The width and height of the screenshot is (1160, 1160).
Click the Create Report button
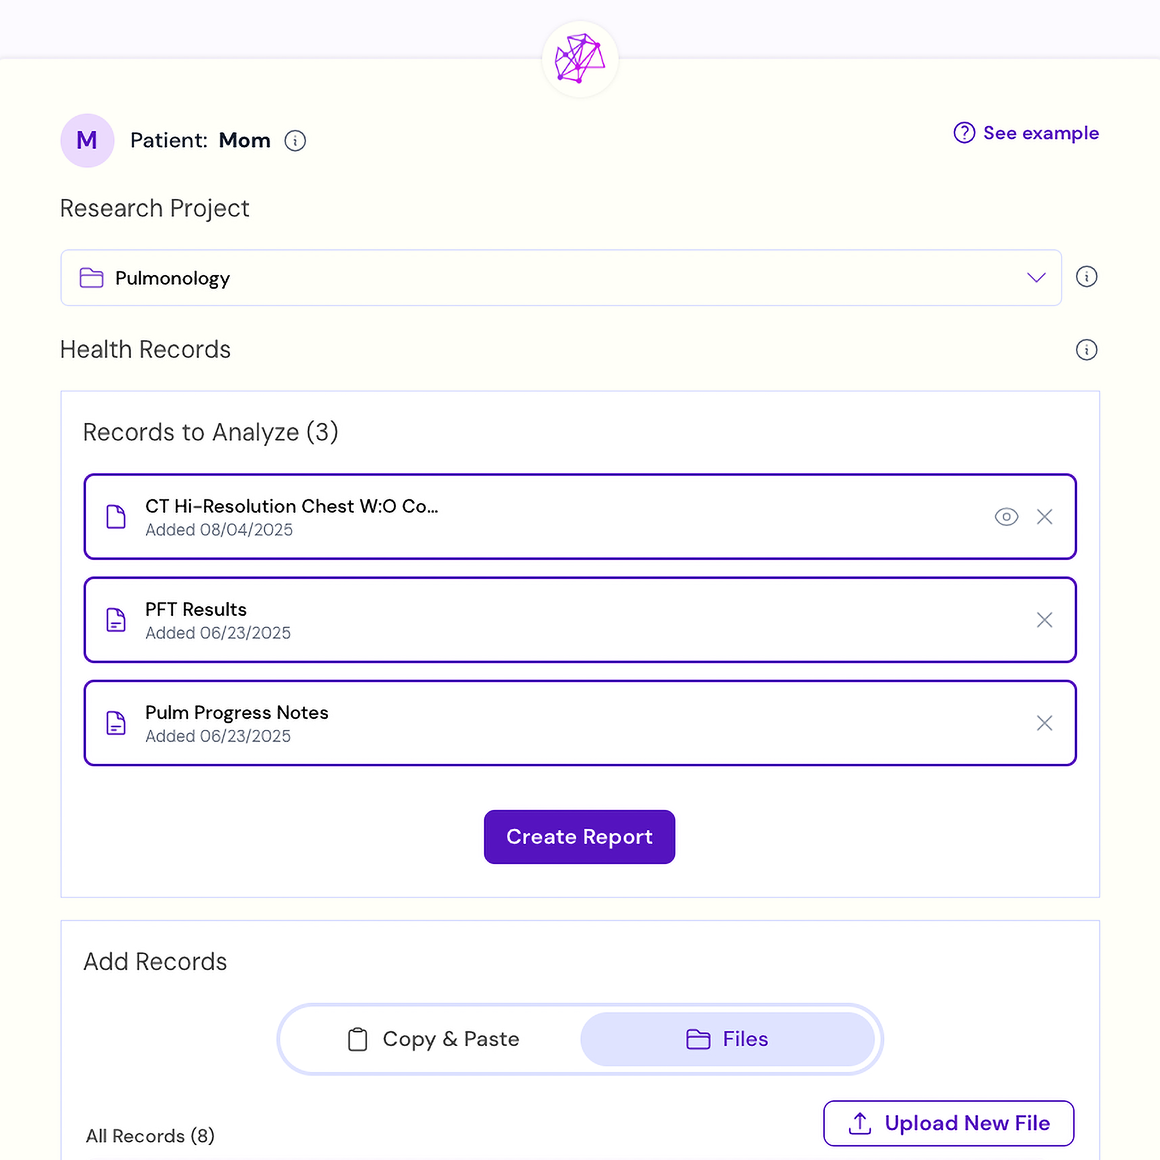tap(579, 837)
